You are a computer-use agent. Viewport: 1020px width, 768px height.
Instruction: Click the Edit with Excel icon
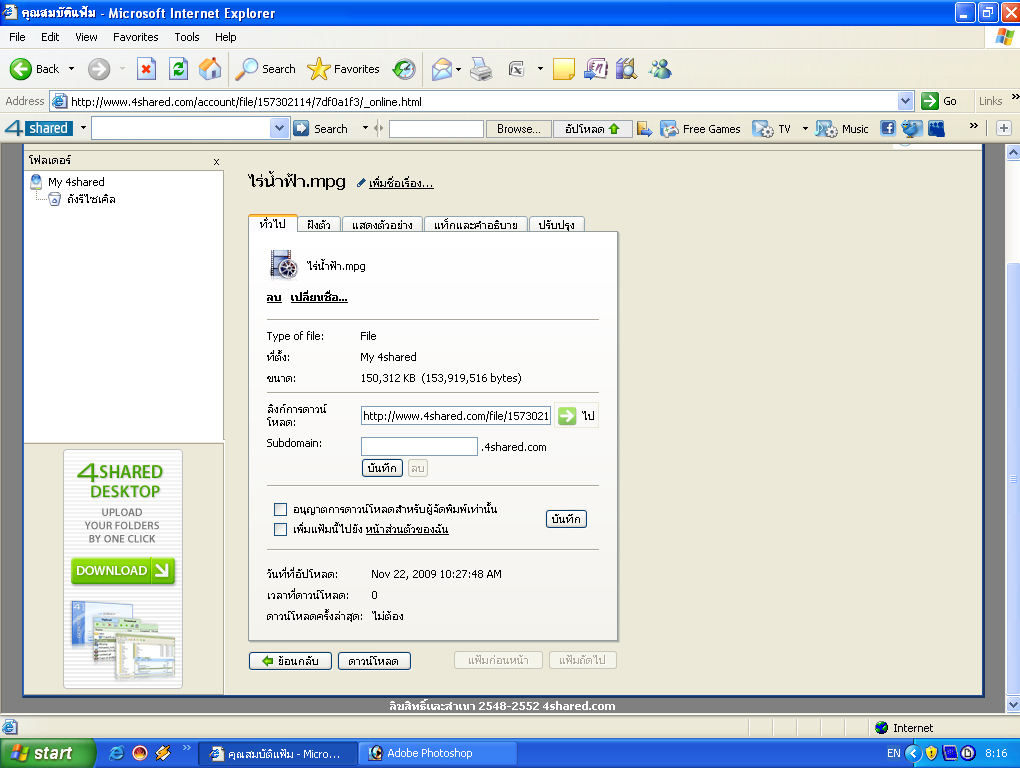tap(517, 69)
